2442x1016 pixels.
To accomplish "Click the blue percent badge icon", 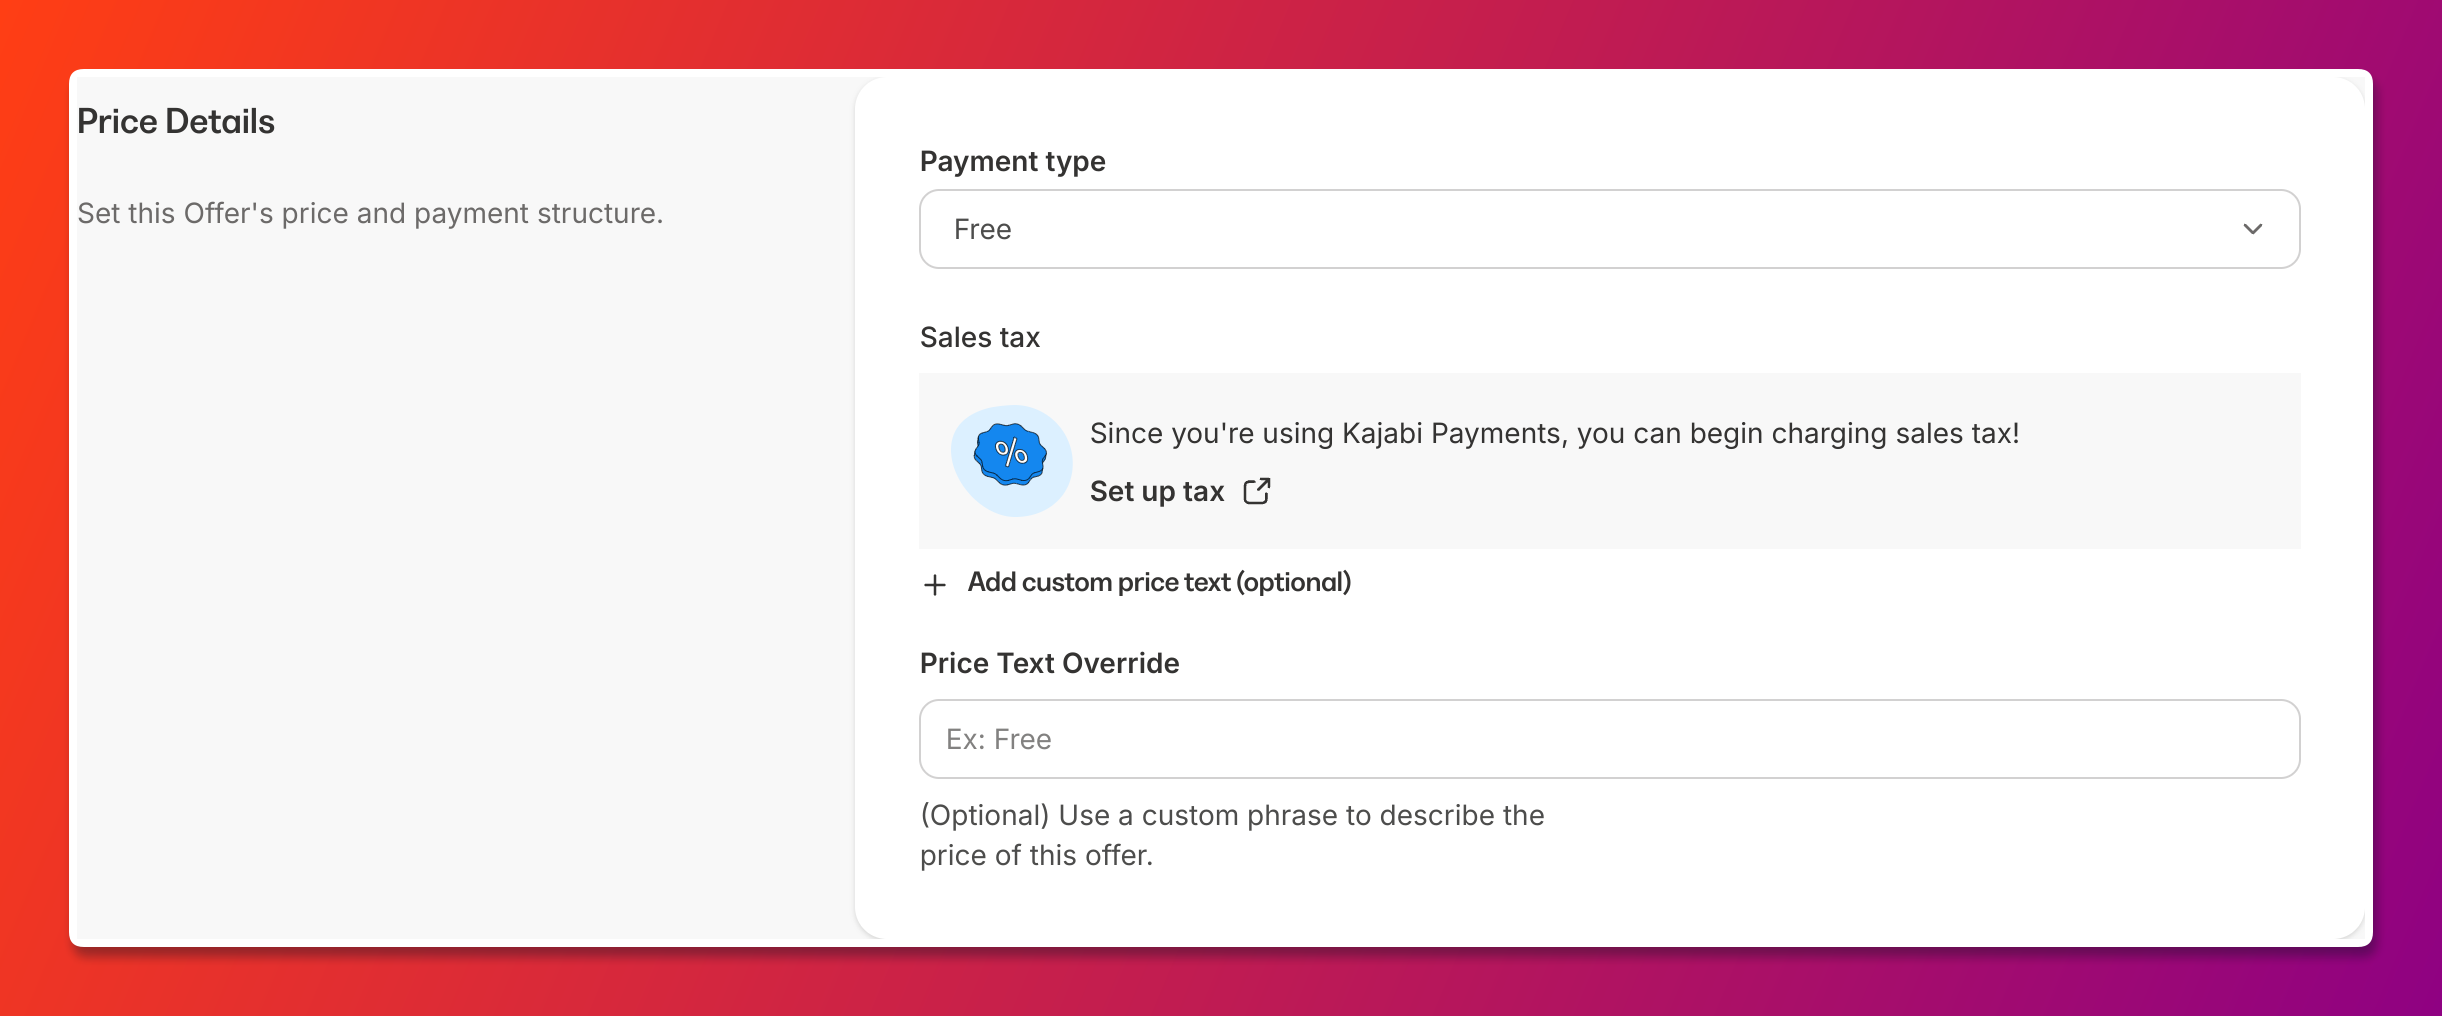I will [1010, 454].
